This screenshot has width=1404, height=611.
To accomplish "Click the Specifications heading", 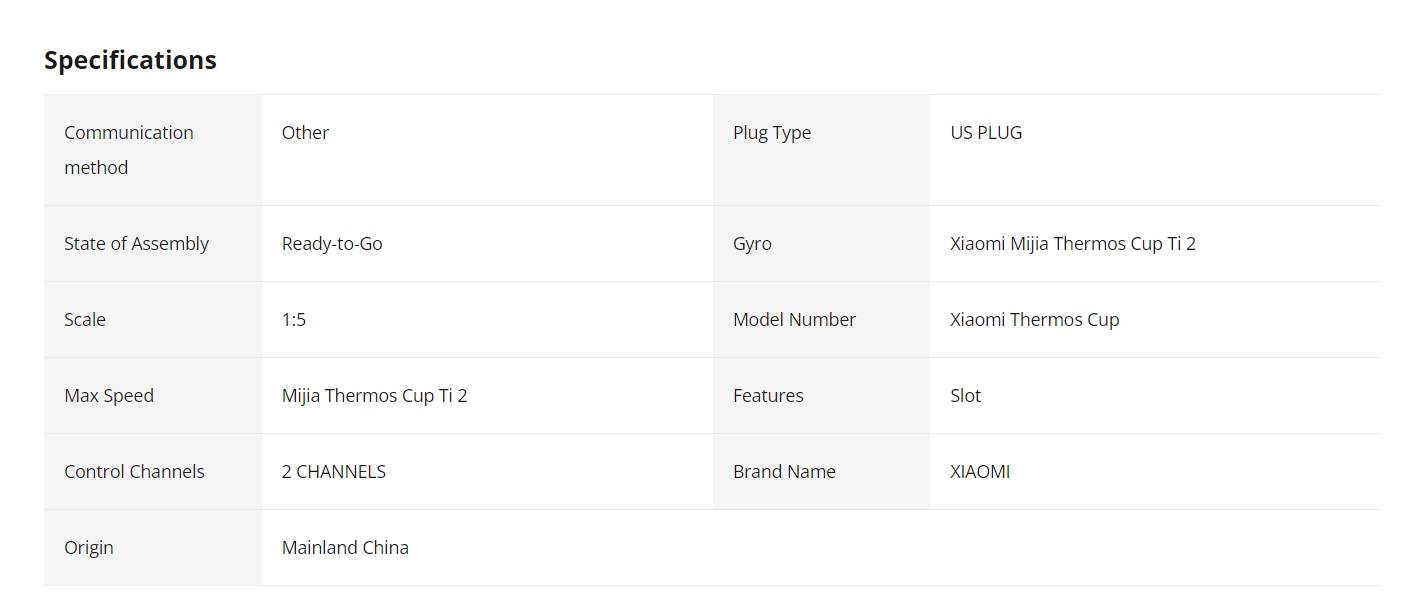I will coord(130,60).
